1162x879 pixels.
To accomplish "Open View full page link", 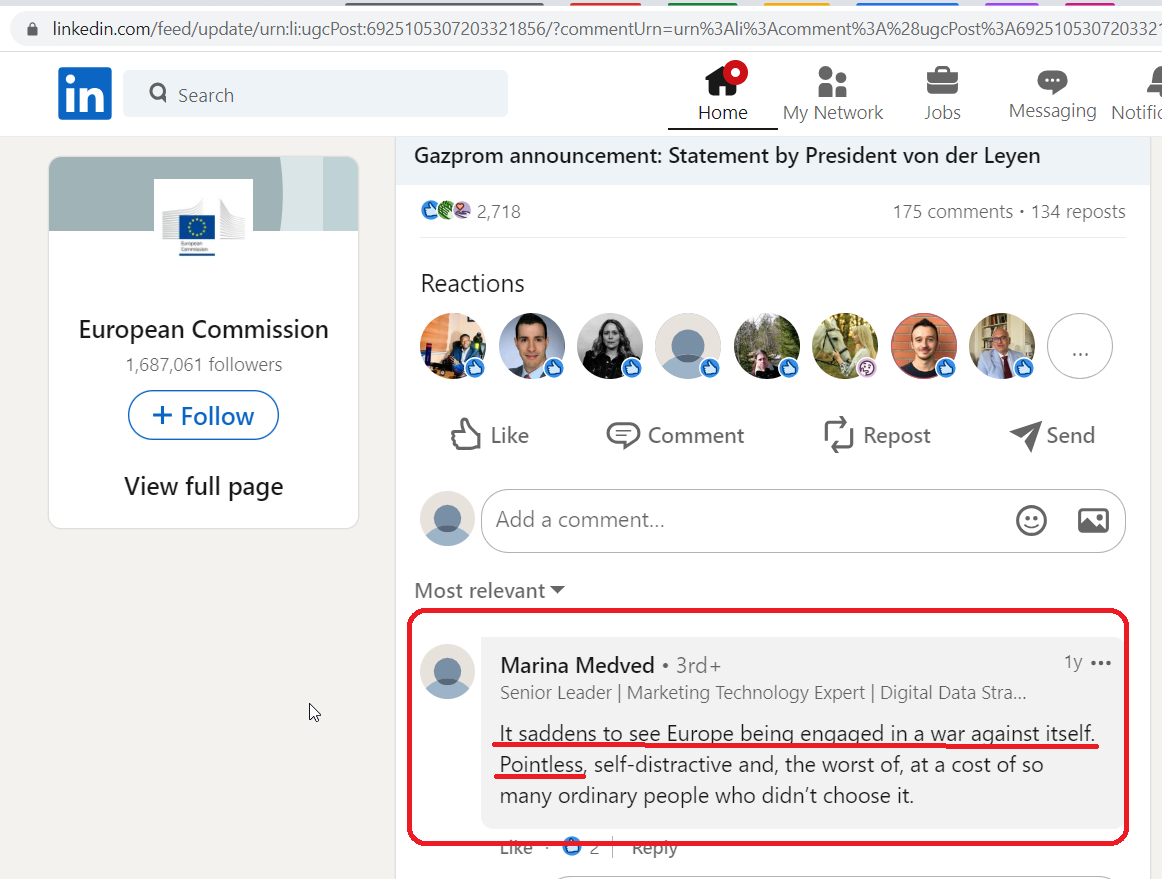I will [x=204, y=486].
